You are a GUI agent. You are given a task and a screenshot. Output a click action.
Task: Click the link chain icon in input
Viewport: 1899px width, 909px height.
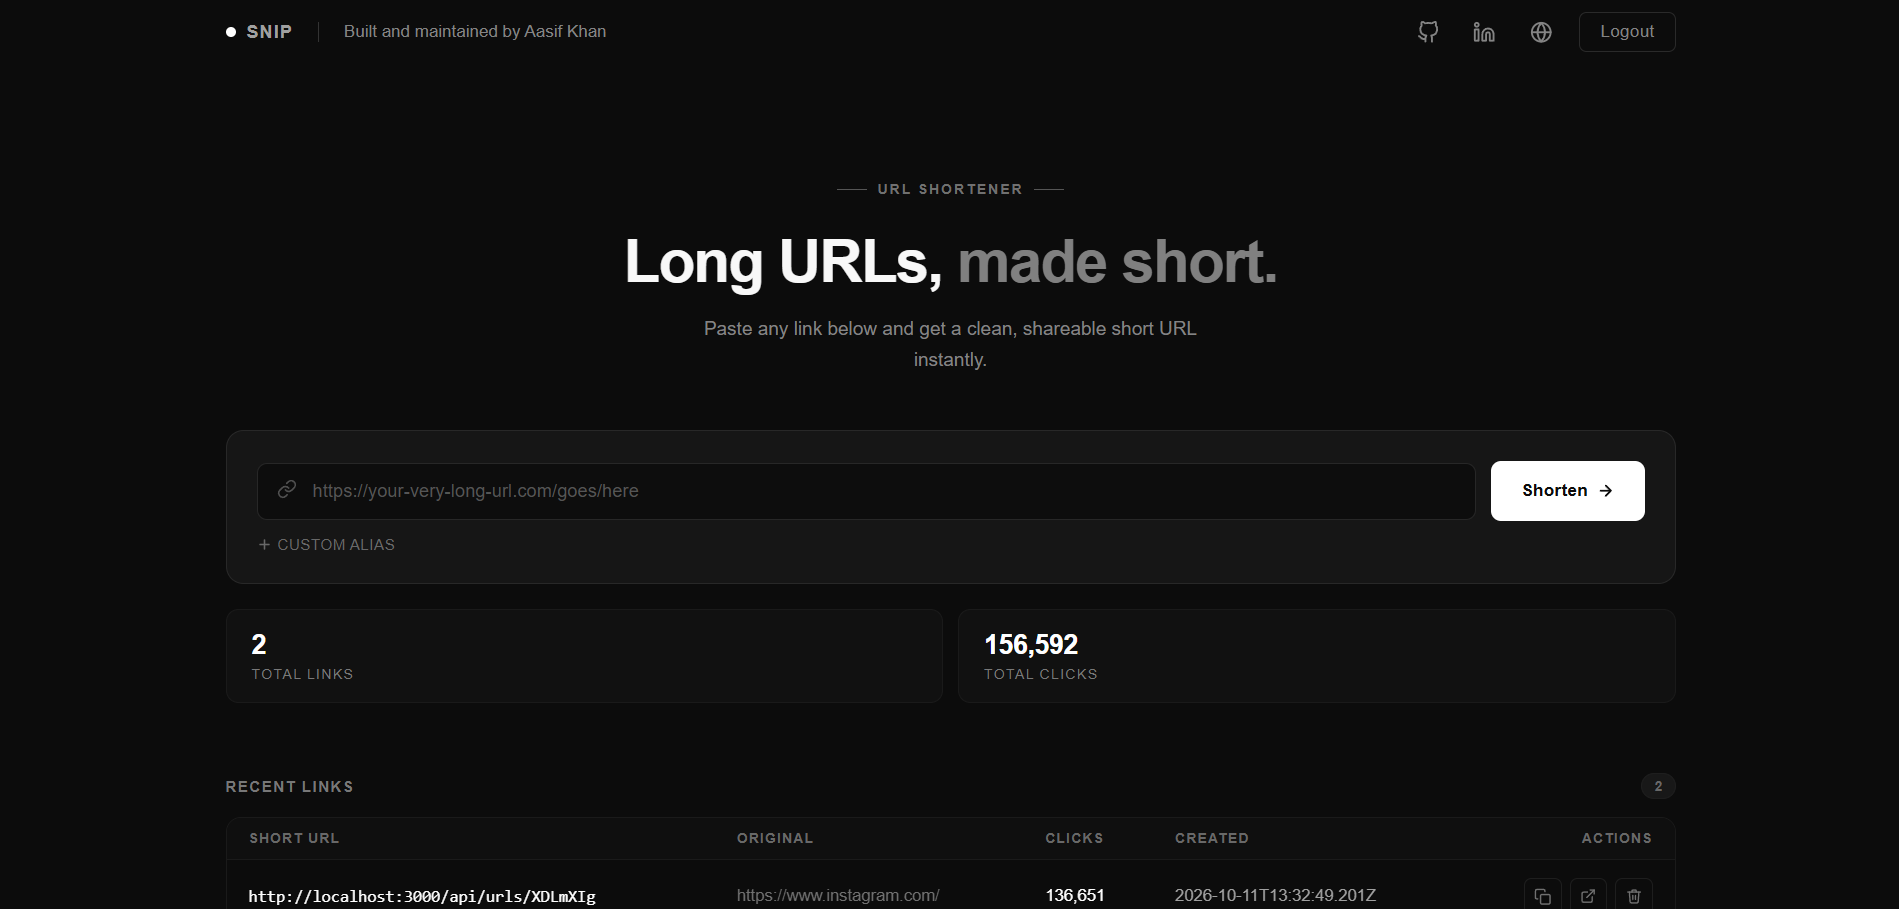tap(287, 490)
